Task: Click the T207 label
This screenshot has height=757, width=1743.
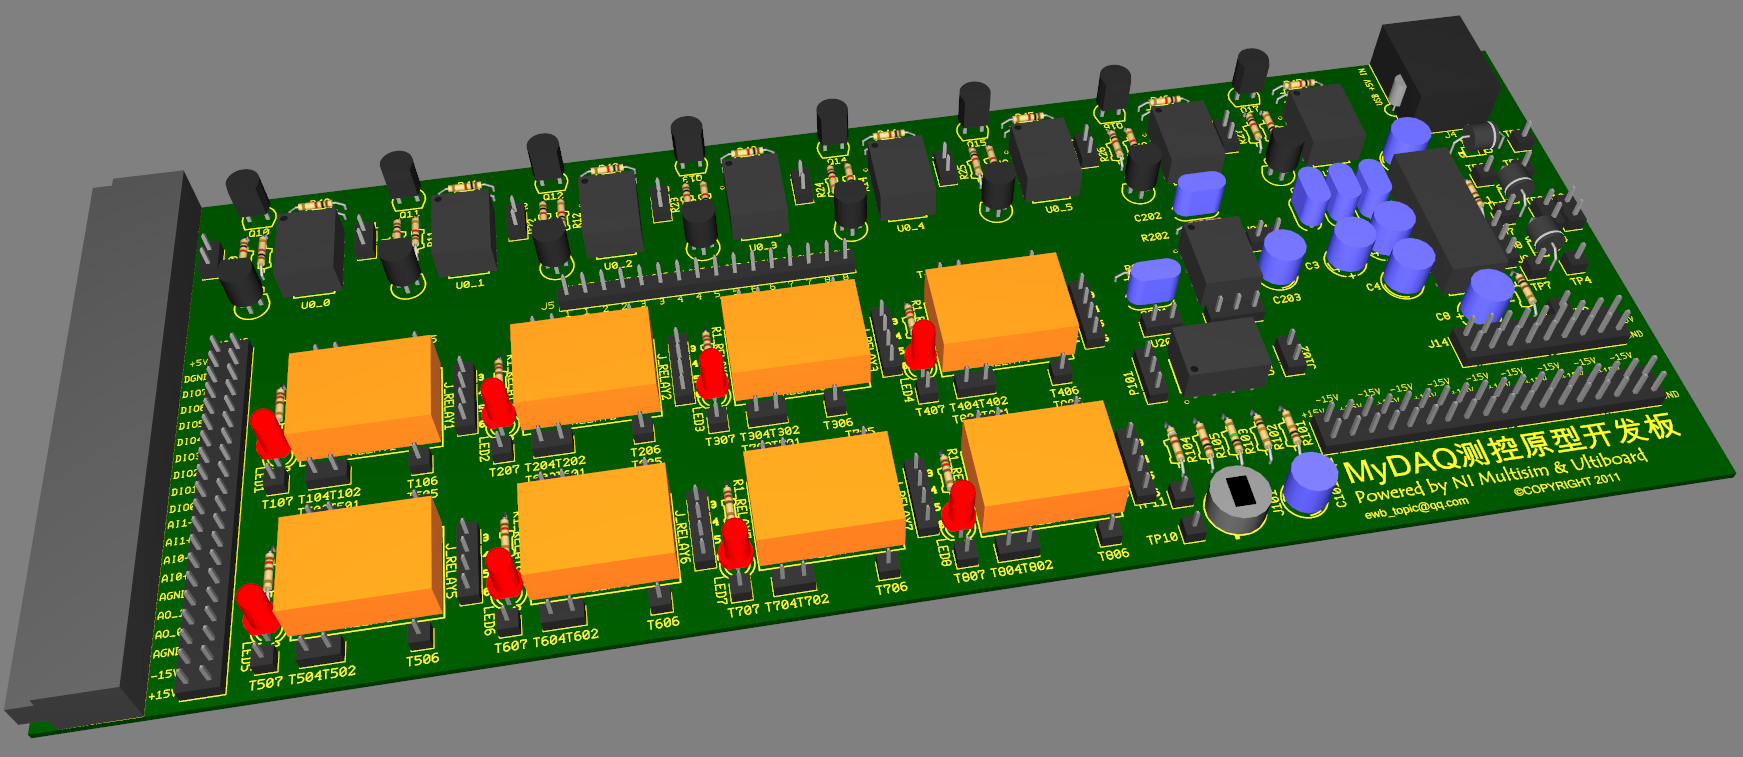Action: click(504, 470)
